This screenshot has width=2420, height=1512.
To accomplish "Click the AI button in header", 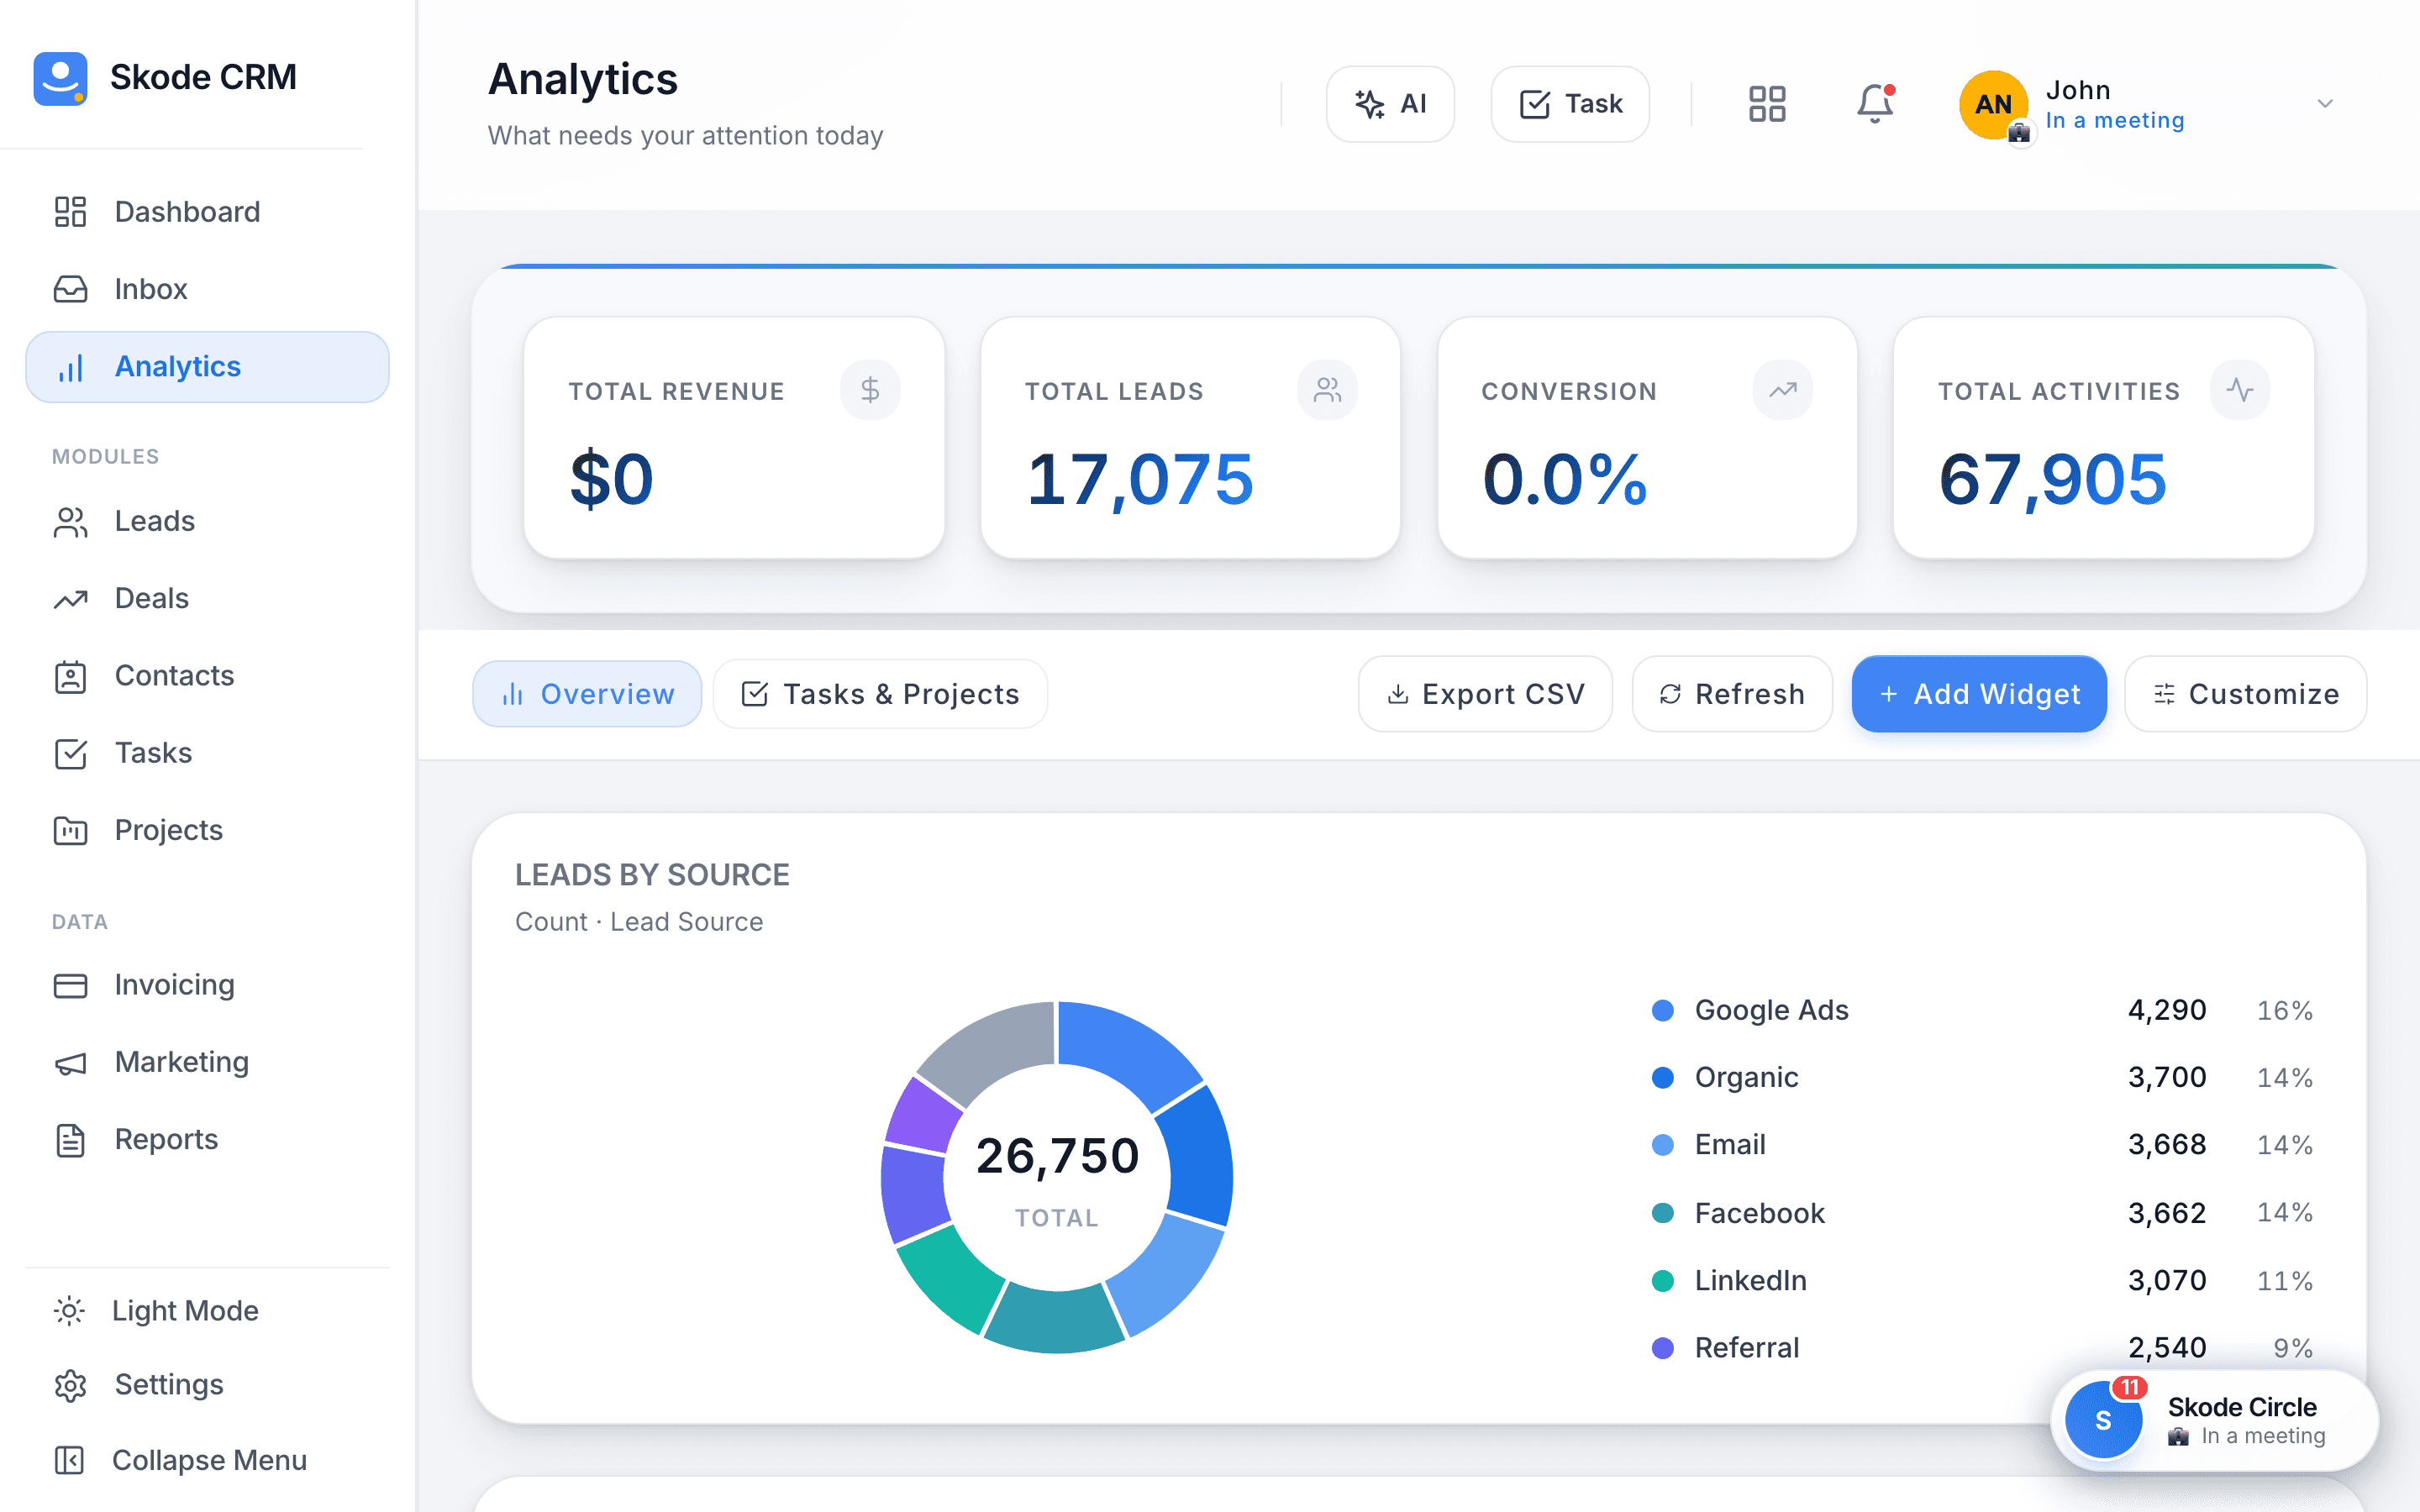I will coord(1390,104).
